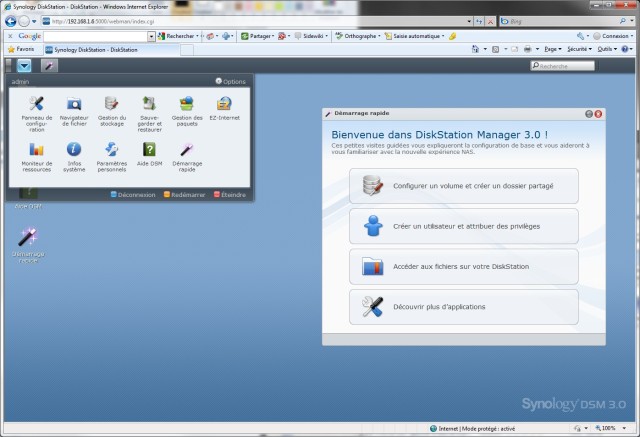Click the IE help question mark icon
640x437 pixels.
(624, 49)
